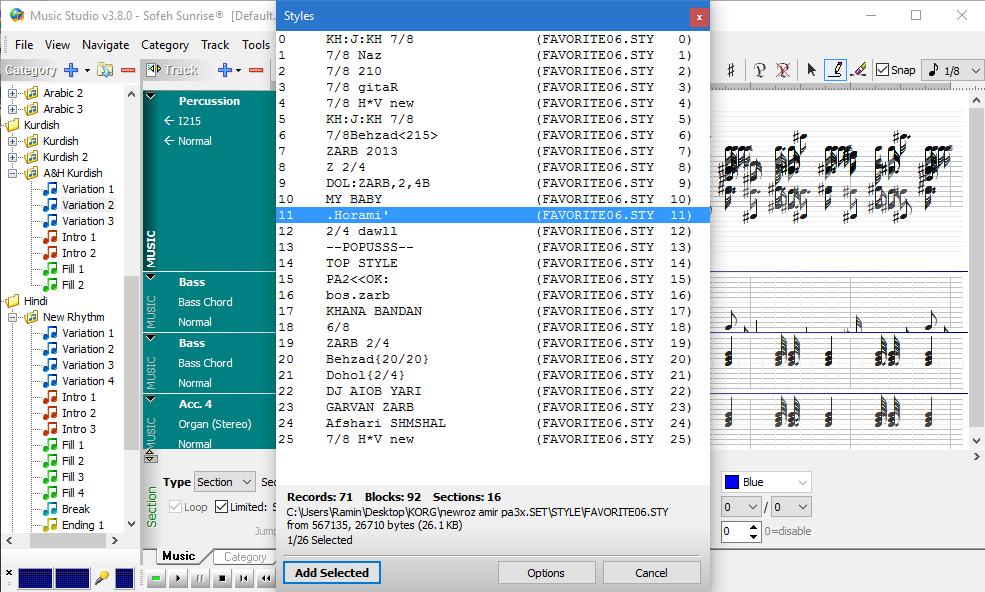The height and width of the screenshot is (592, 985).
Task: Select the eraser tool
Action: pos(858,70)
